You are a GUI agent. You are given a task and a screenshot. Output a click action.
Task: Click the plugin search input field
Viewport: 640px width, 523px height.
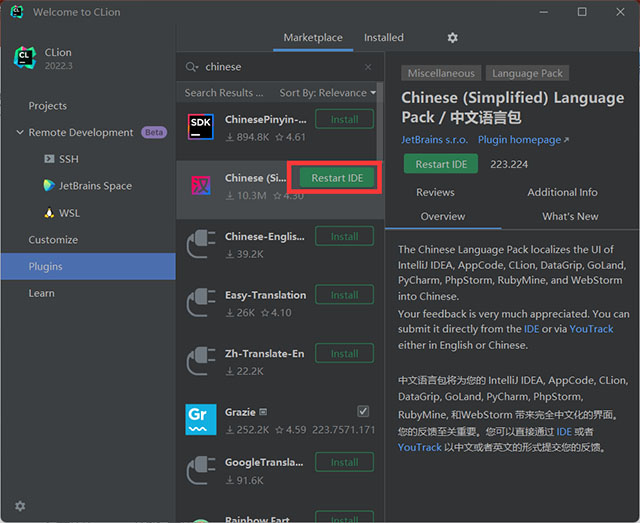coord(280,67)
